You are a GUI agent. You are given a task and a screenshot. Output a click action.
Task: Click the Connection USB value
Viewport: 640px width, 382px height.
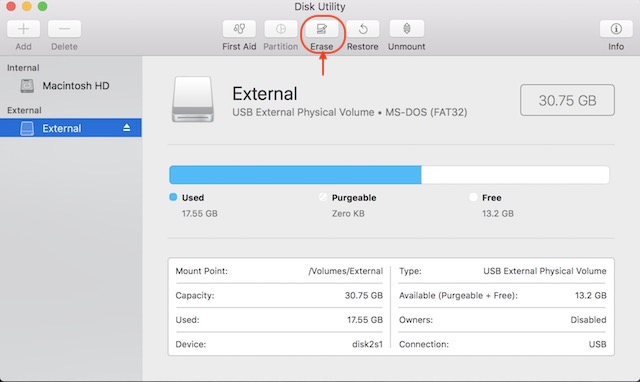point(598,344)
